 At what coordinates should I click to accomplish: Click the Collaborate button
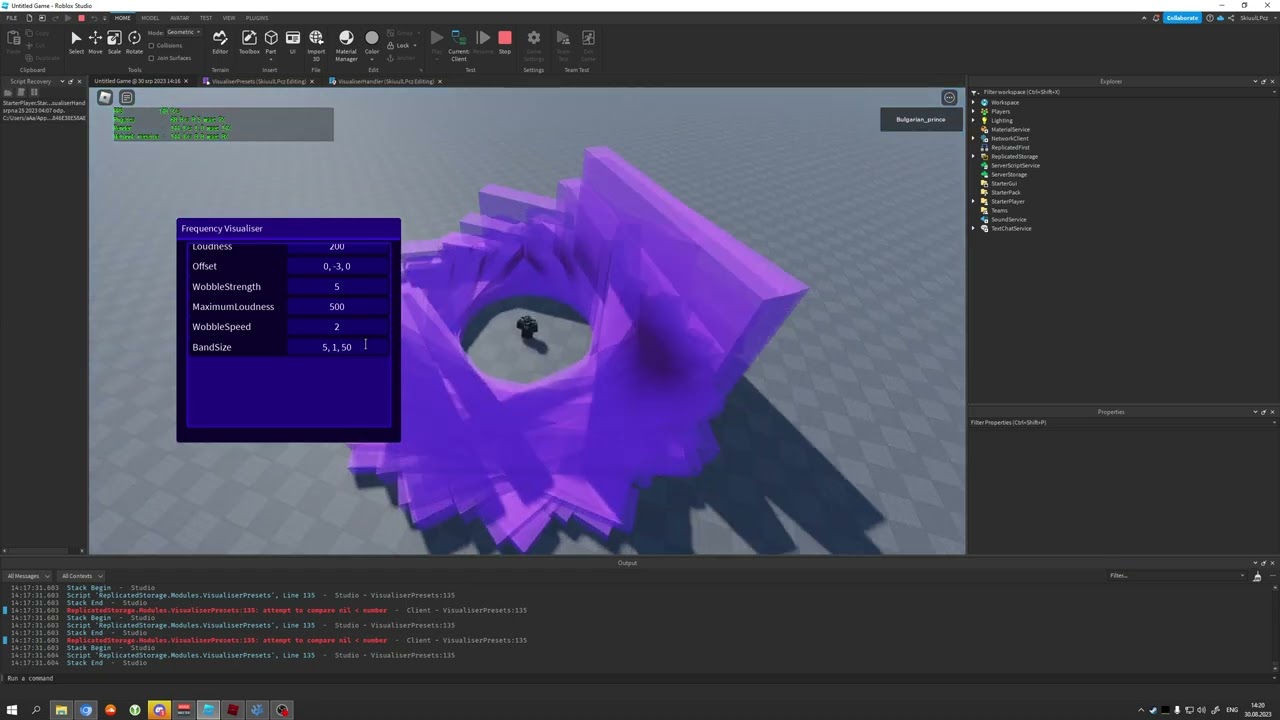pyautogui.click(x=1182, y=18)
